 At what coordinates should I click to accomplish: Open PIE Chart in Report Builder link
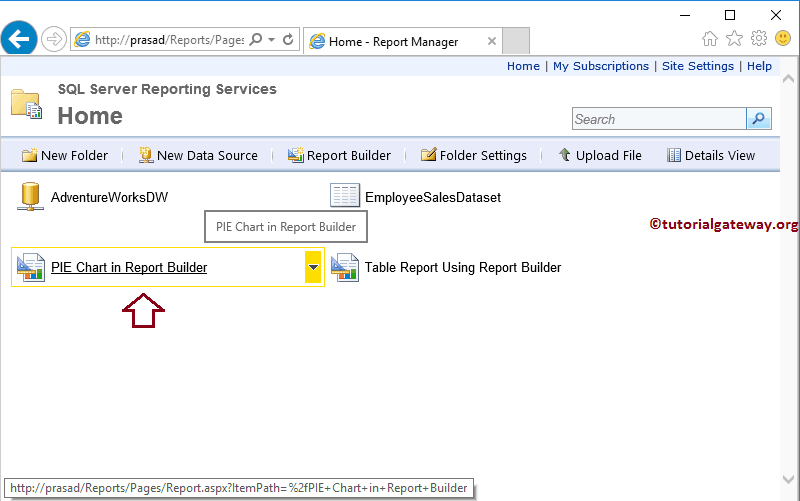129,267
